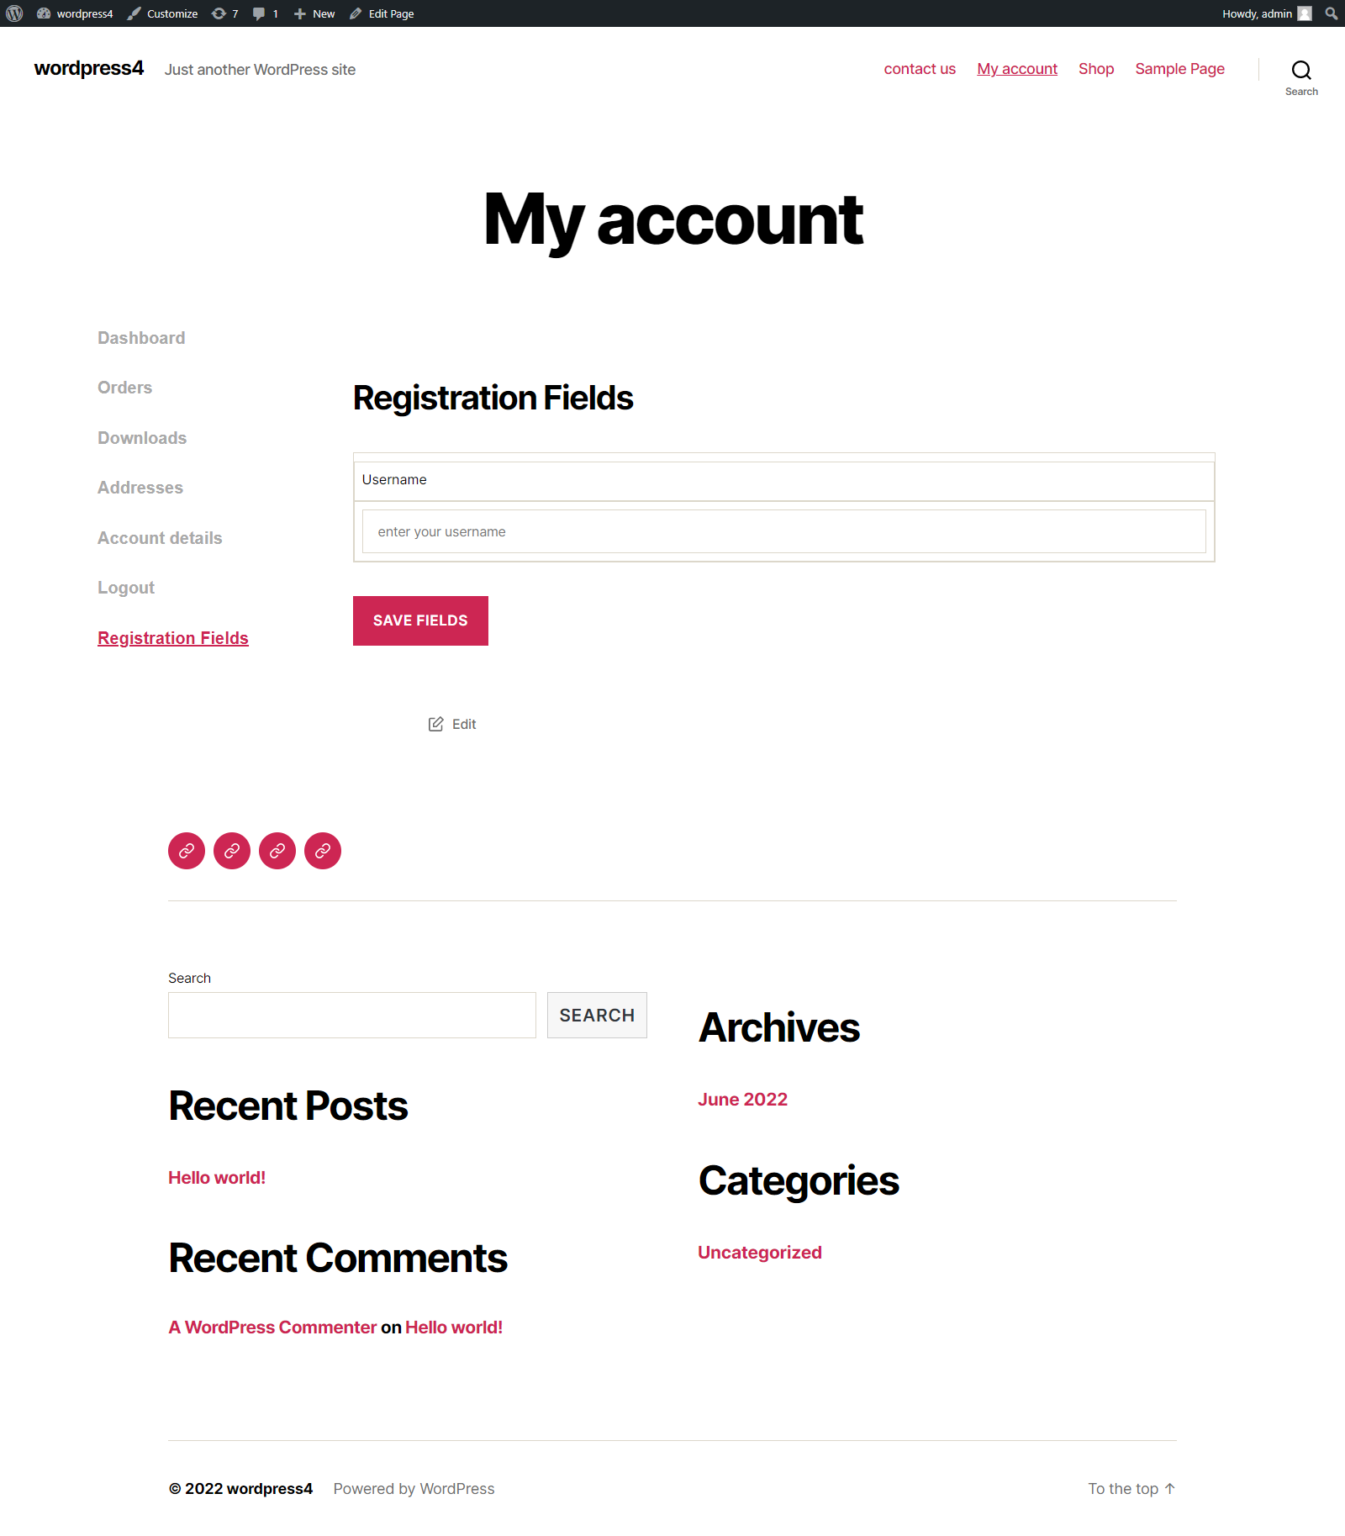Image resolution: width=1345 pixels, height=1536 pixels.
Task: Select Registration Fields in the account menu
Action: [172, 637]
